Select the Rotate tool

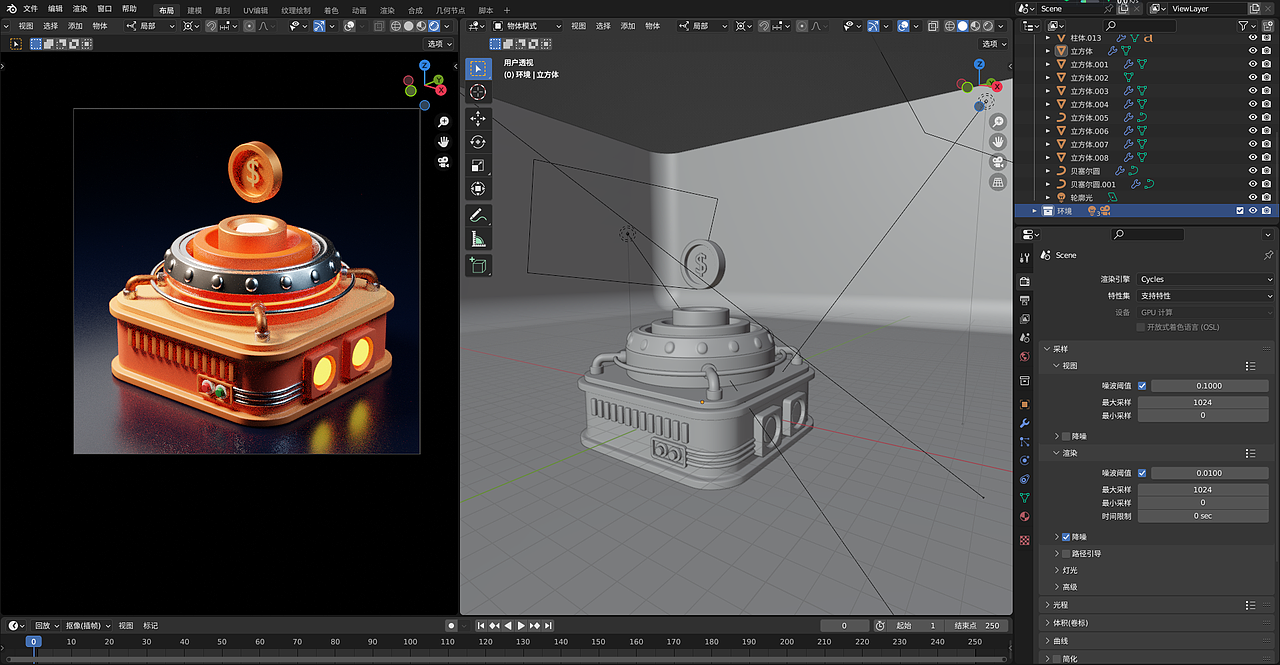click(x=478, y=142)
